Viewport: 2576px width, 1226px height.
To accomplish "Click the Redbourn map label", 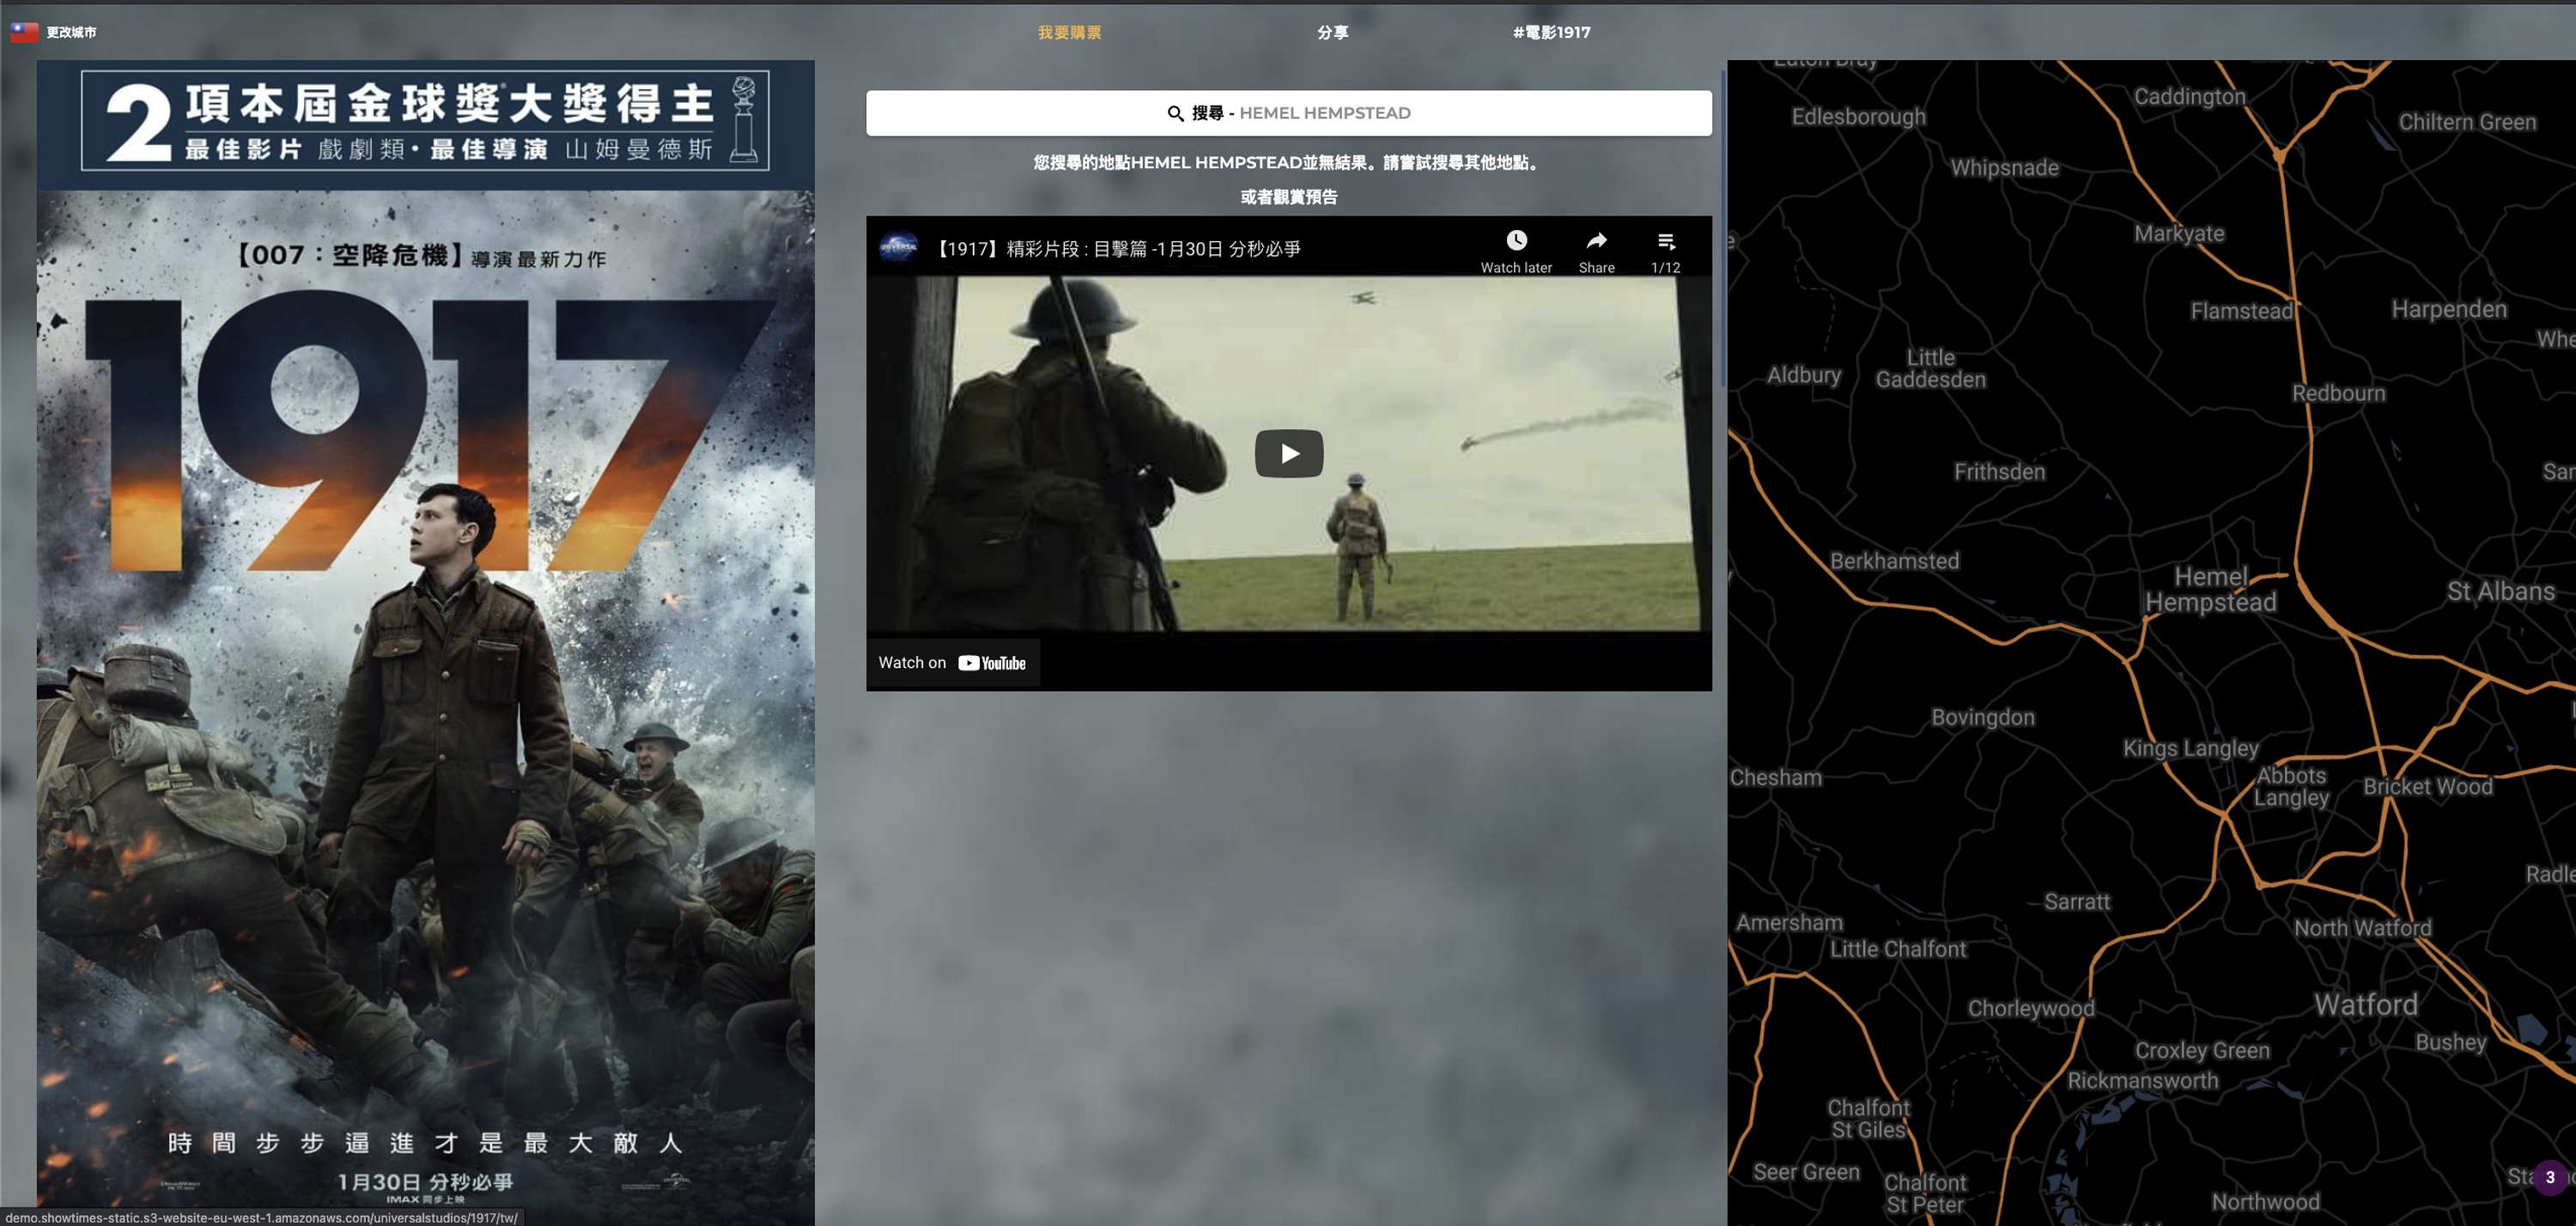I will click(2338, 393).
